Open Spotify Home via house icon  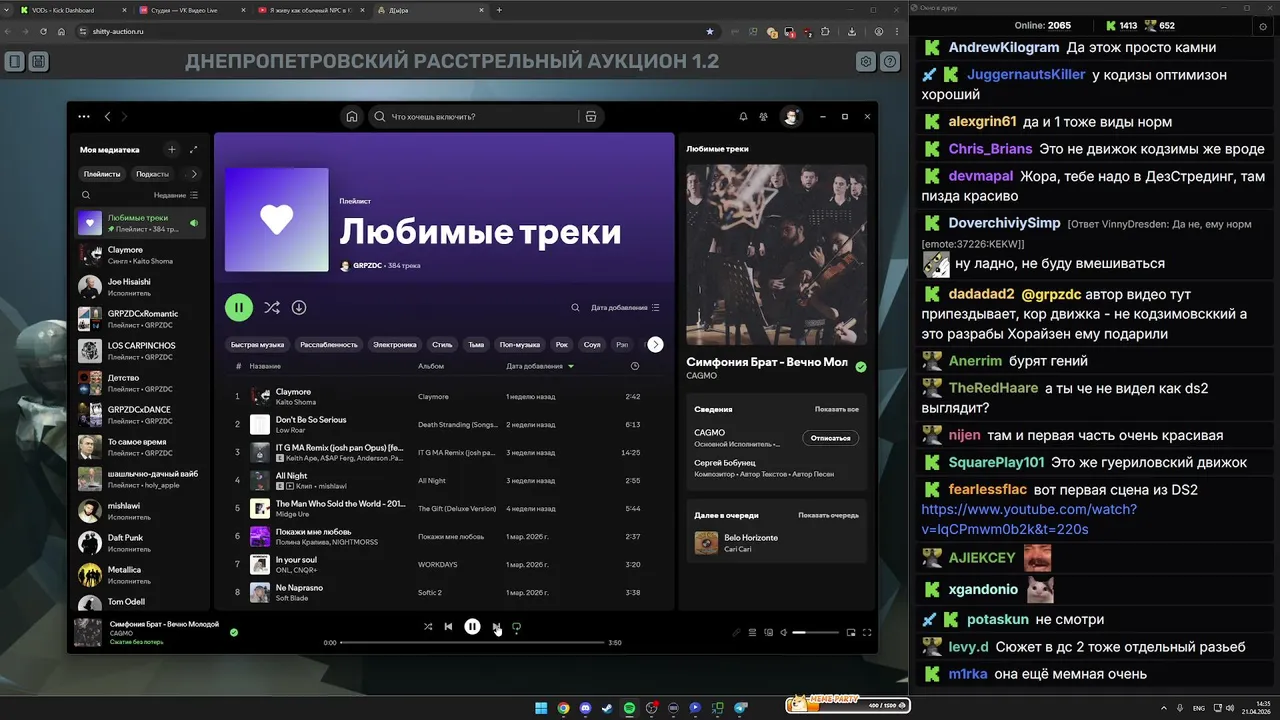coord(352,117)
